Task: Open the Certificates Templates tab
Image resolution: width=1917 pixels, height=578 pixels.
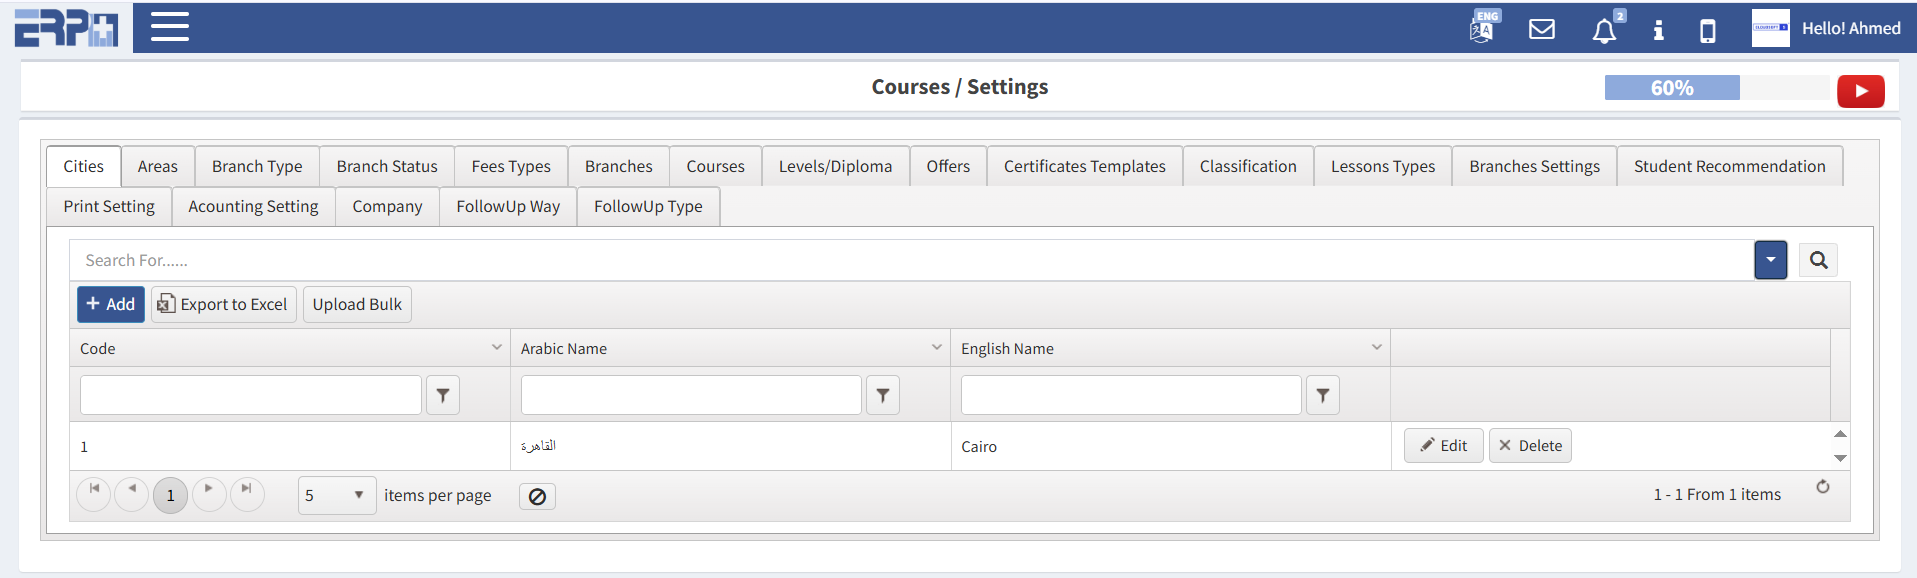Action: [x=1084, y=166]
